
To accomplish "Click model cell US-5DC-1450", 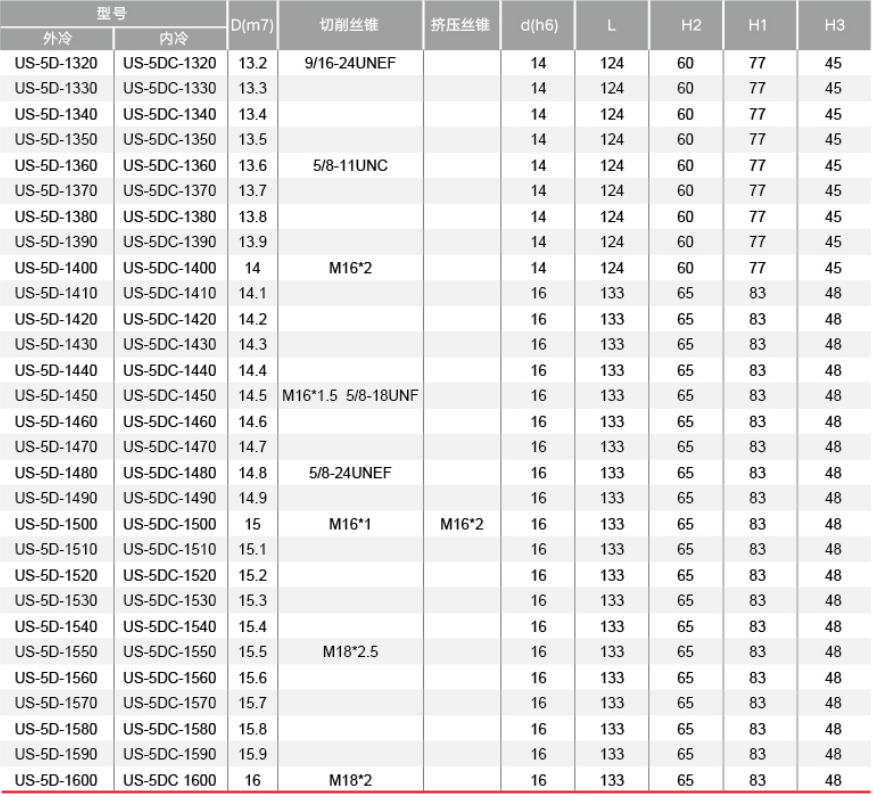I will (170, 396).
